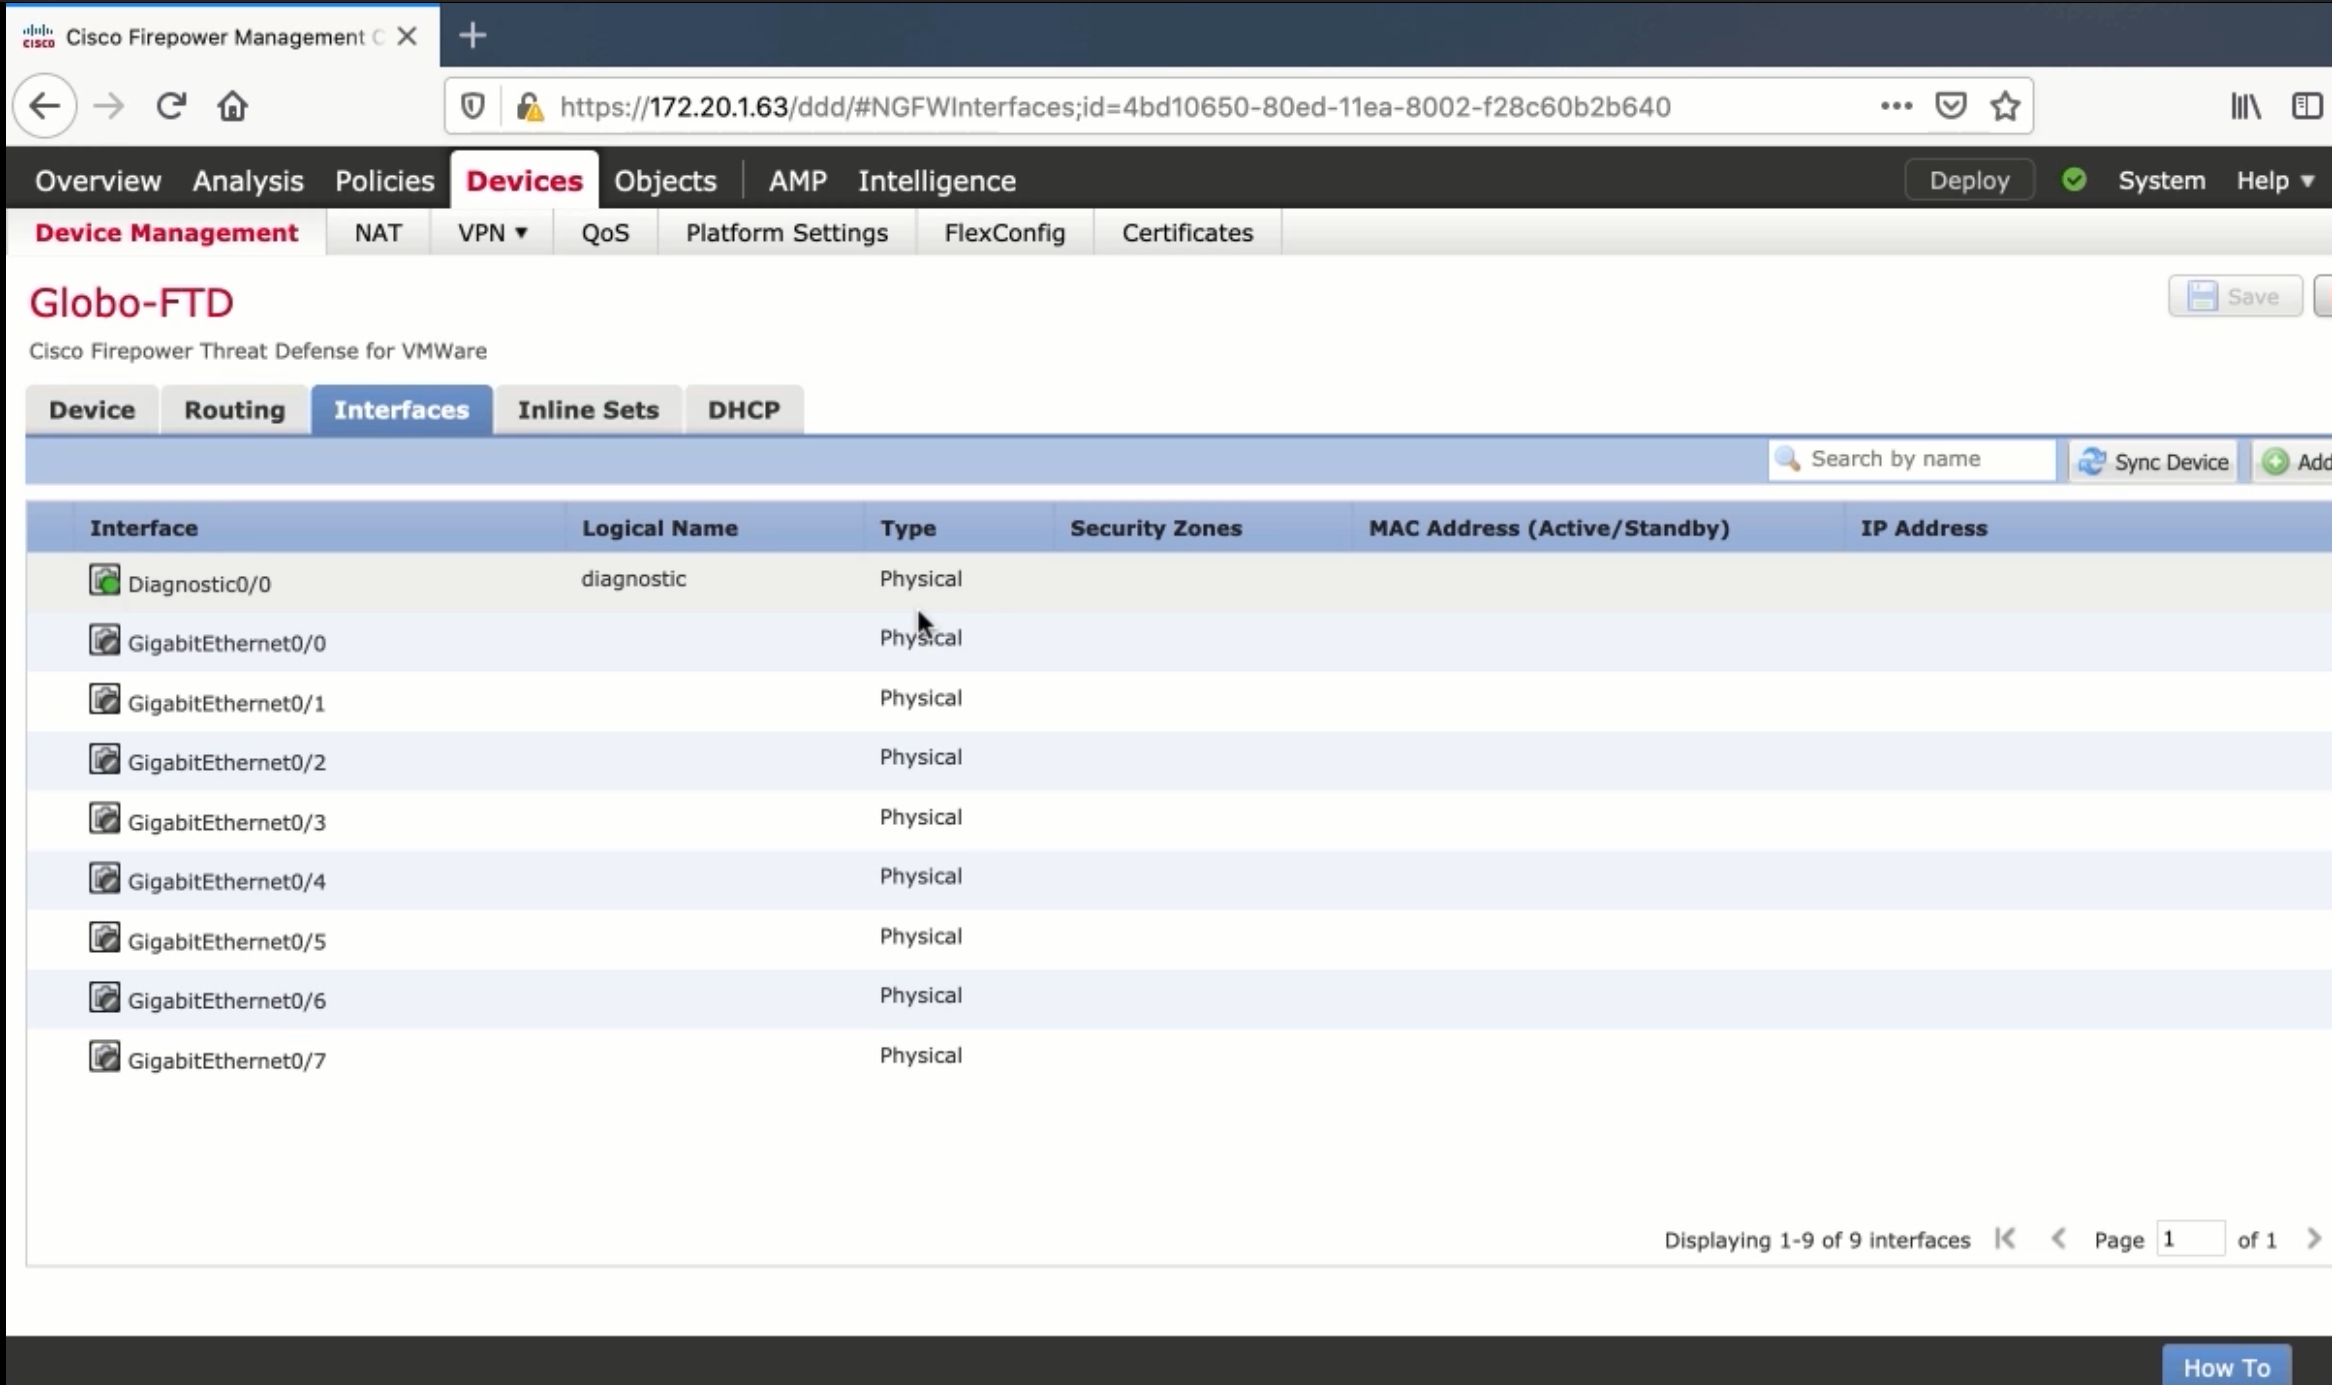Click the GigabitEthernet0/3 interface icon
2332x1385 pixels.
pyautogui.click(x=104, y=818)
